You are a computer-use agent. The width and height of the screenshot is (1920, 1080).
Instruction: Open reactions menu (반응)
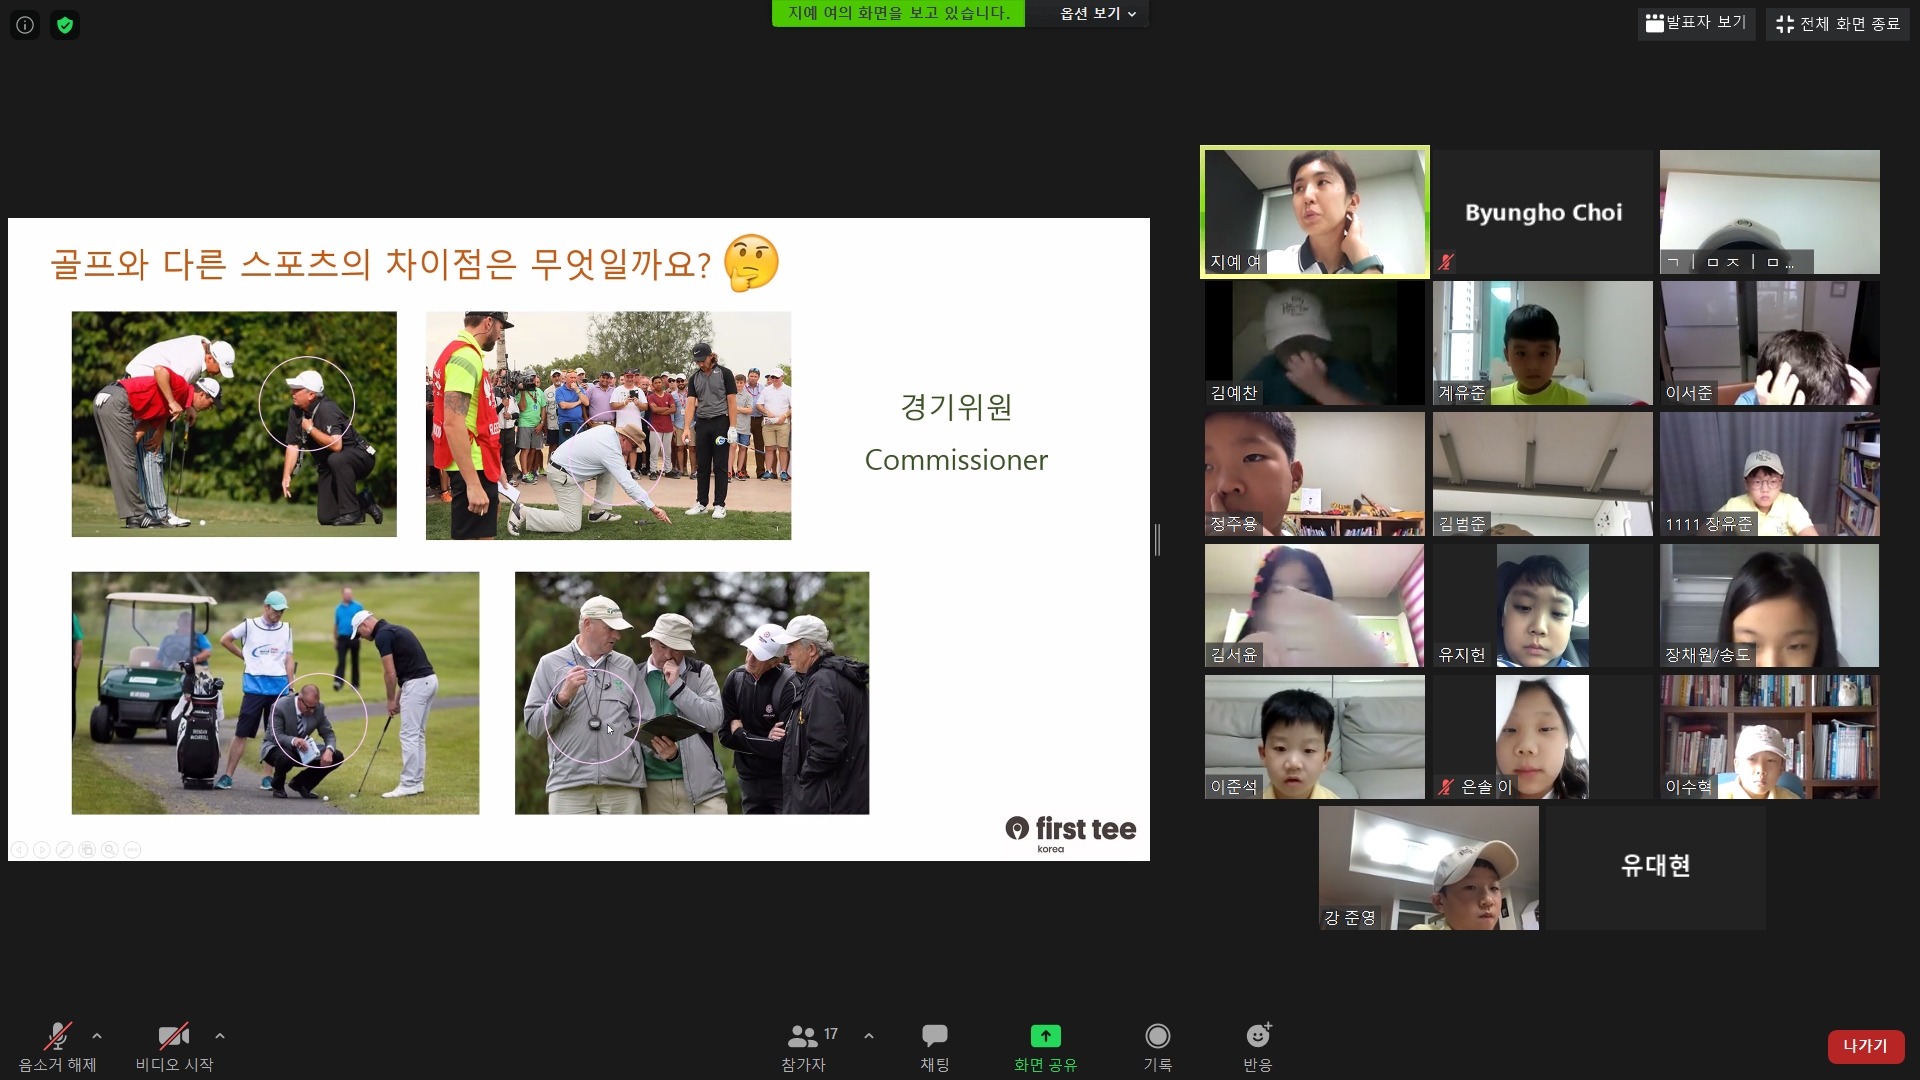[x=1257, y=1046]
